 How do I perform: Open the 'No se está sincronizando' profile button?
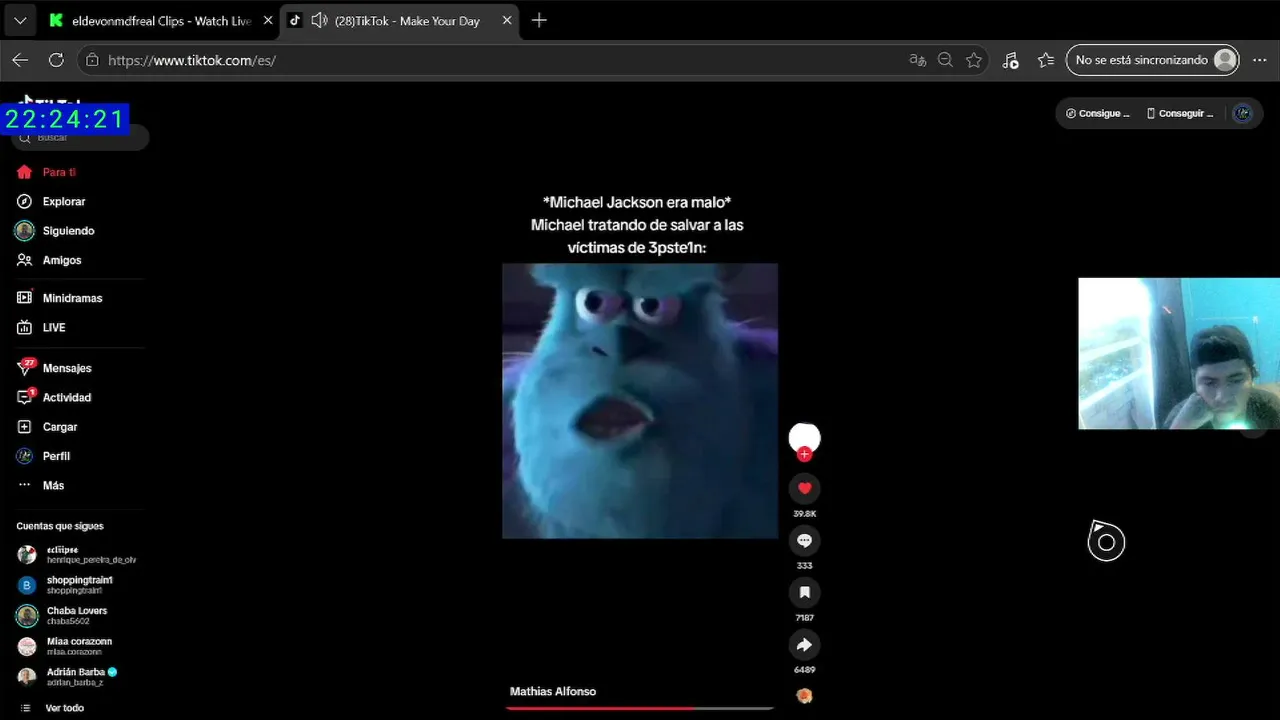point(1153,60)
